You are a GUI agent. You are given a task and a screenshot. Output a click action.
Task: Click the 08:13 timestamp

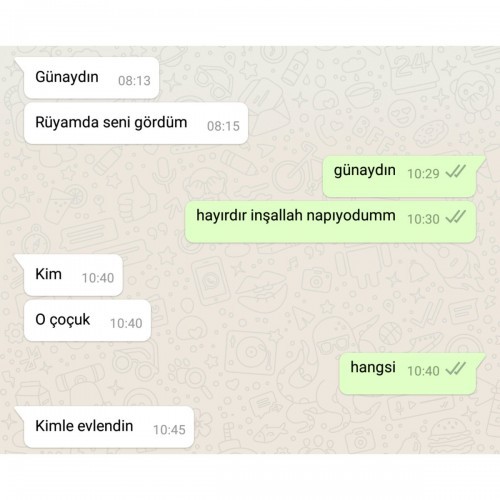coord(134,81)
